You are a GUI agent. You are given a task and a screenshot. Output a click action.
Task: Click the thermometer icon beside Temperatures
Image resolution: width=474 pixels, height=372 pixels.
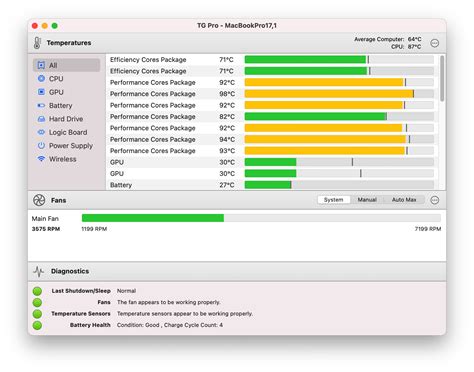(37, 43)
